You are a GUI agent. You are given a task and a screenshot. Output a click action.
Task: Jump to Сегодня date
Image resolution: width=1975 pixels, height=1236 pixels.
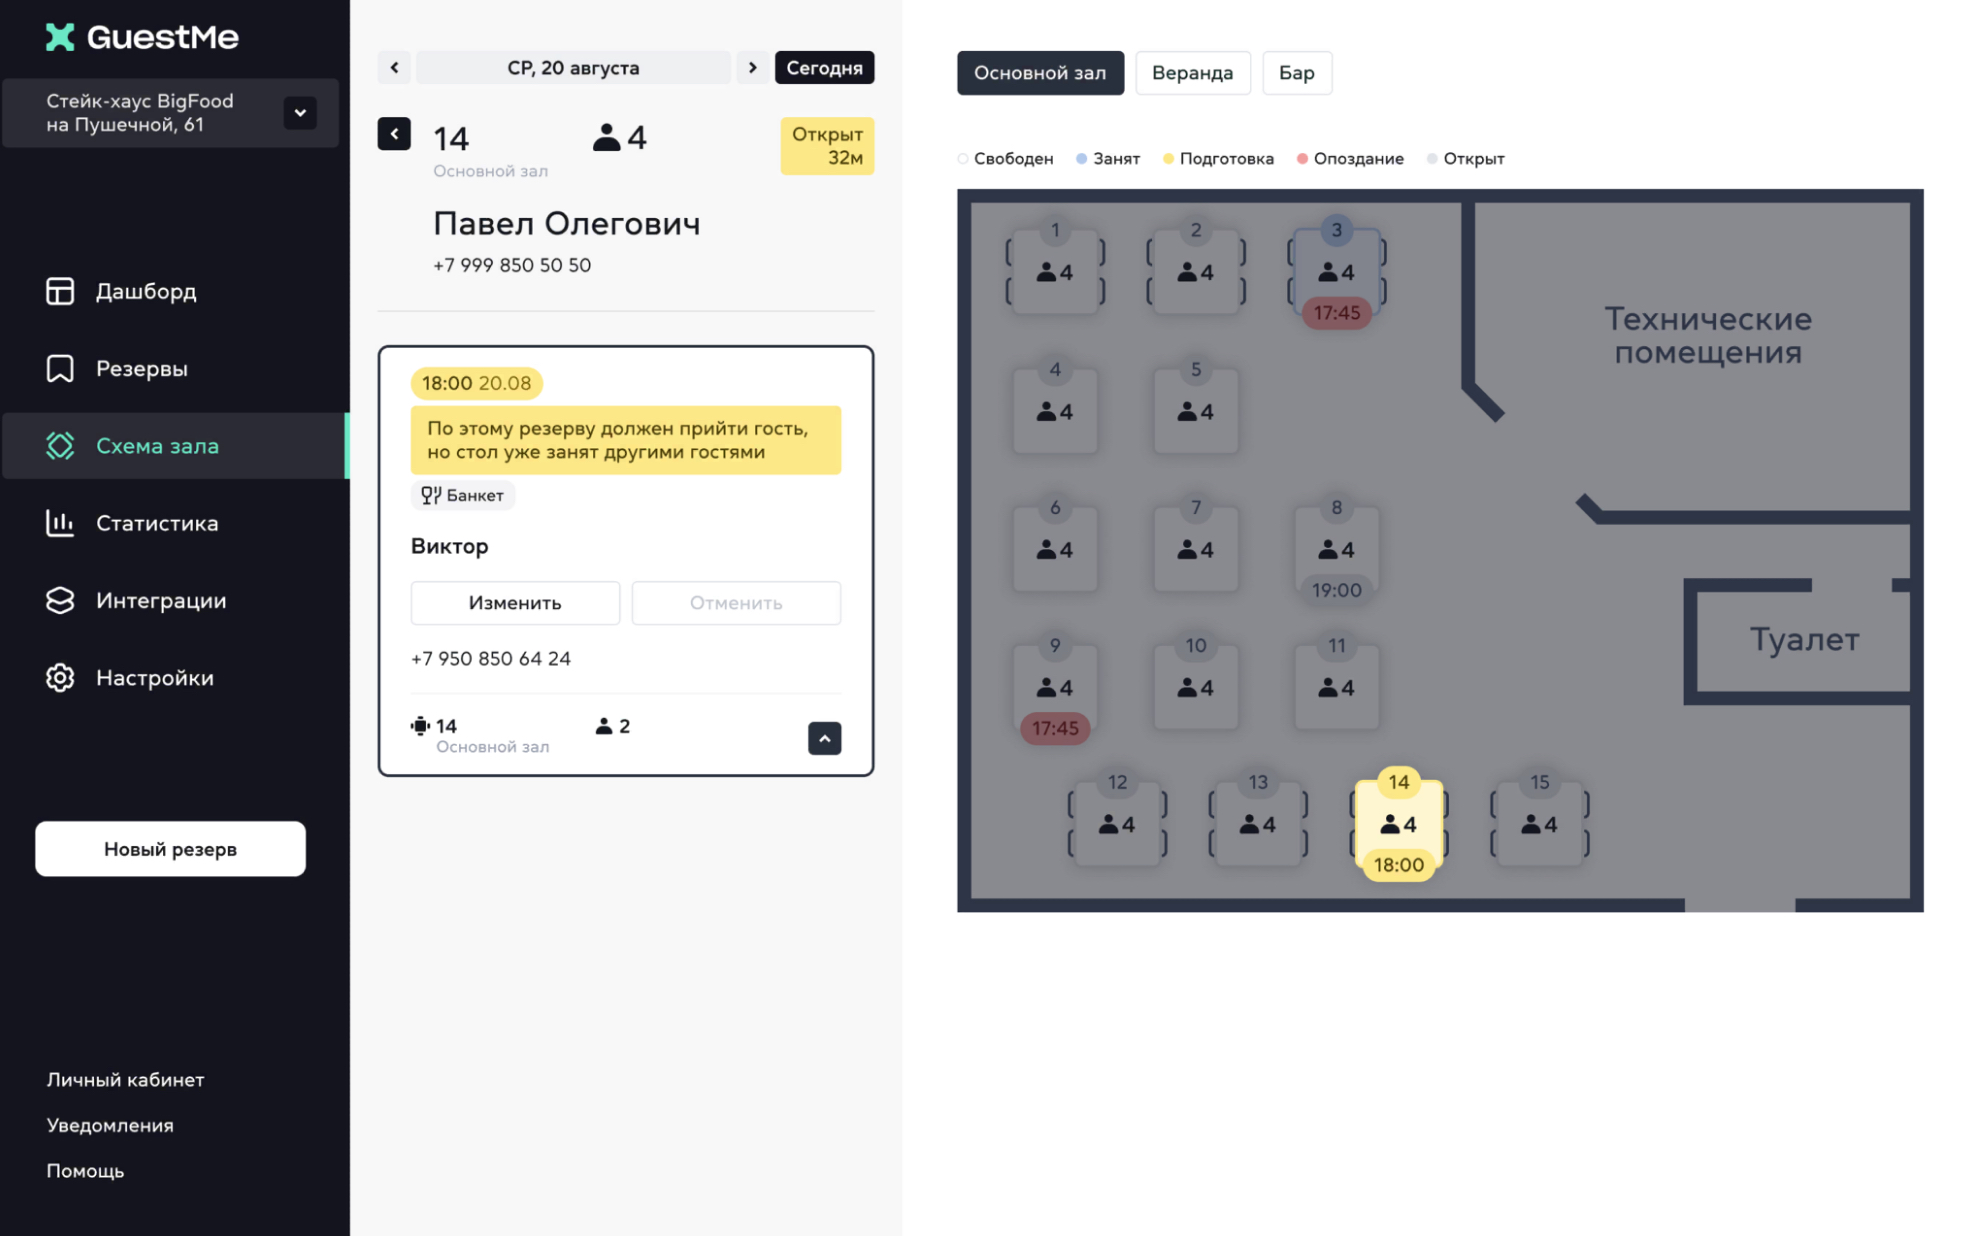pyautogui.click(x=824, y=68)
